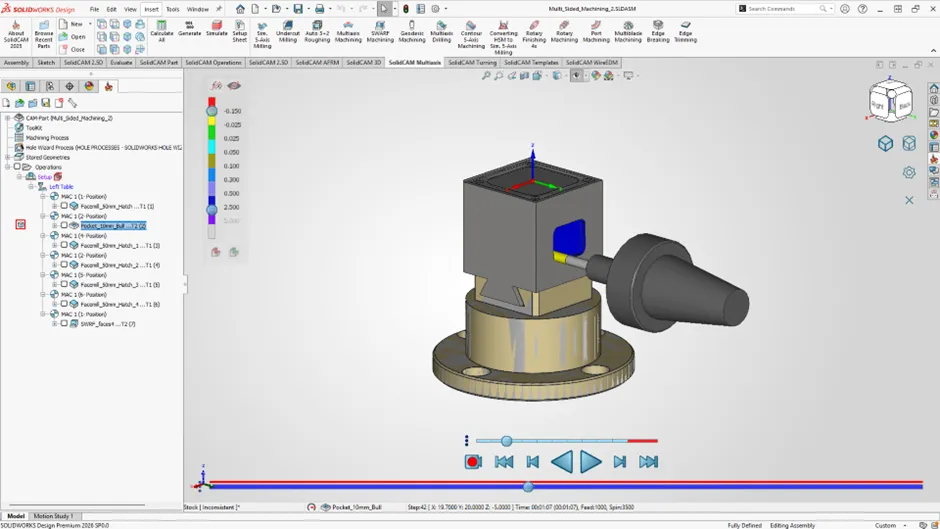
Task: Select Rotary Finishing 4x operation
Action: point(534,35)
